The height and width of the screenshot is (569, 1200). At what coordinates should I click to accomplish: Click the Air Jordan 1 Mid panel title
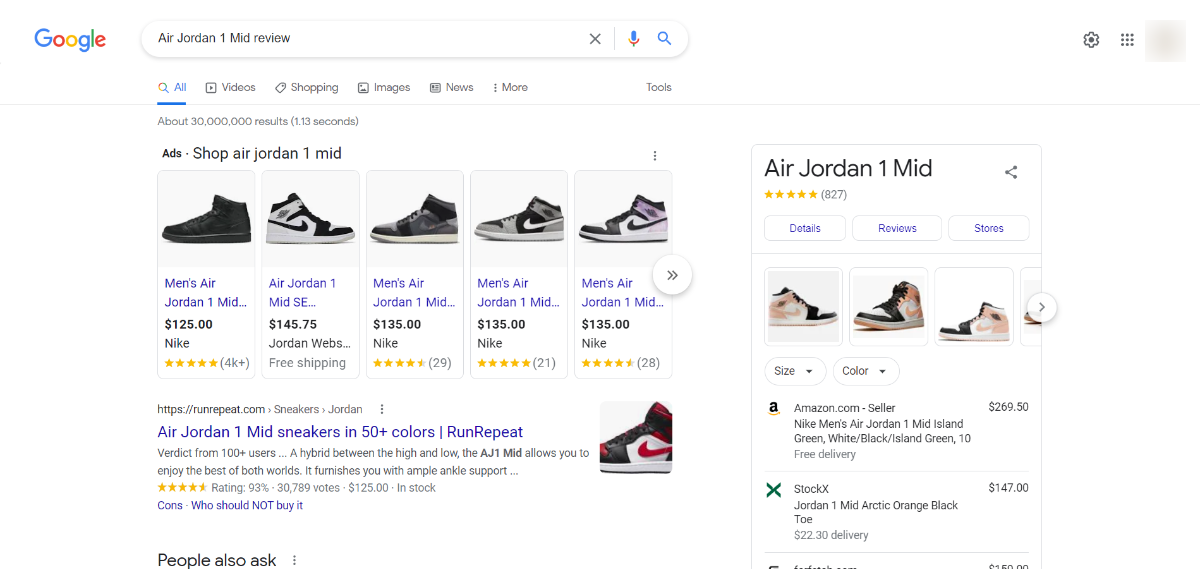coord(848,168)
